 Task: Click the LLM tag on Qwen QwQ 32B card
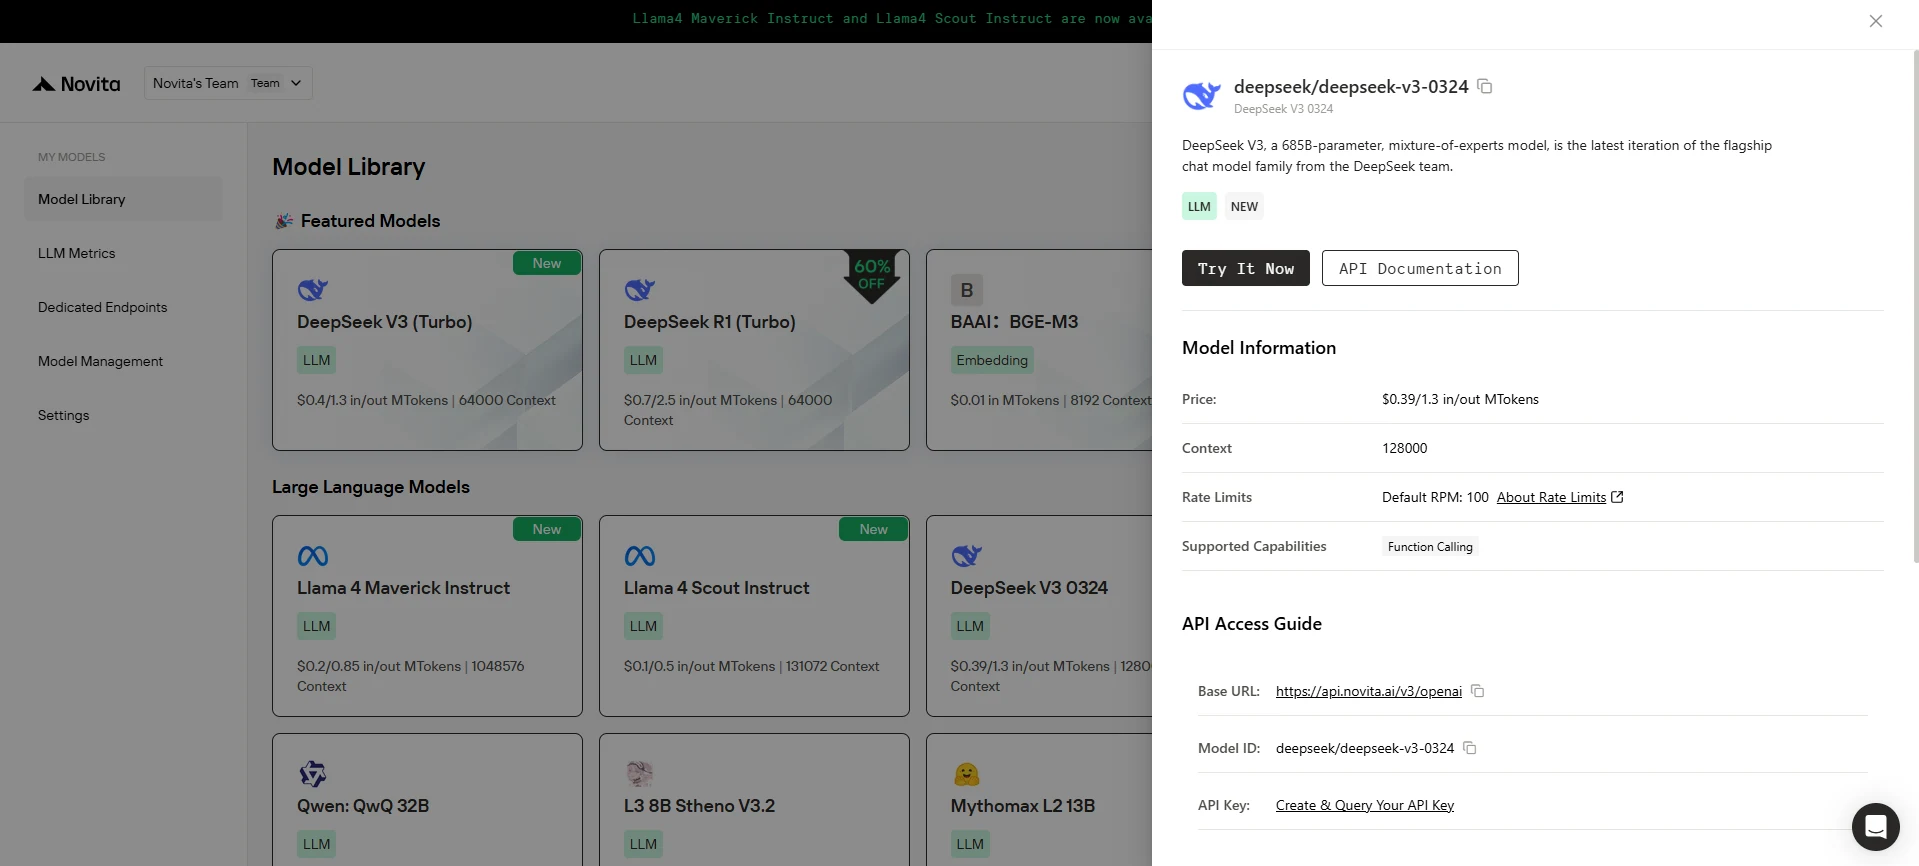316,844
